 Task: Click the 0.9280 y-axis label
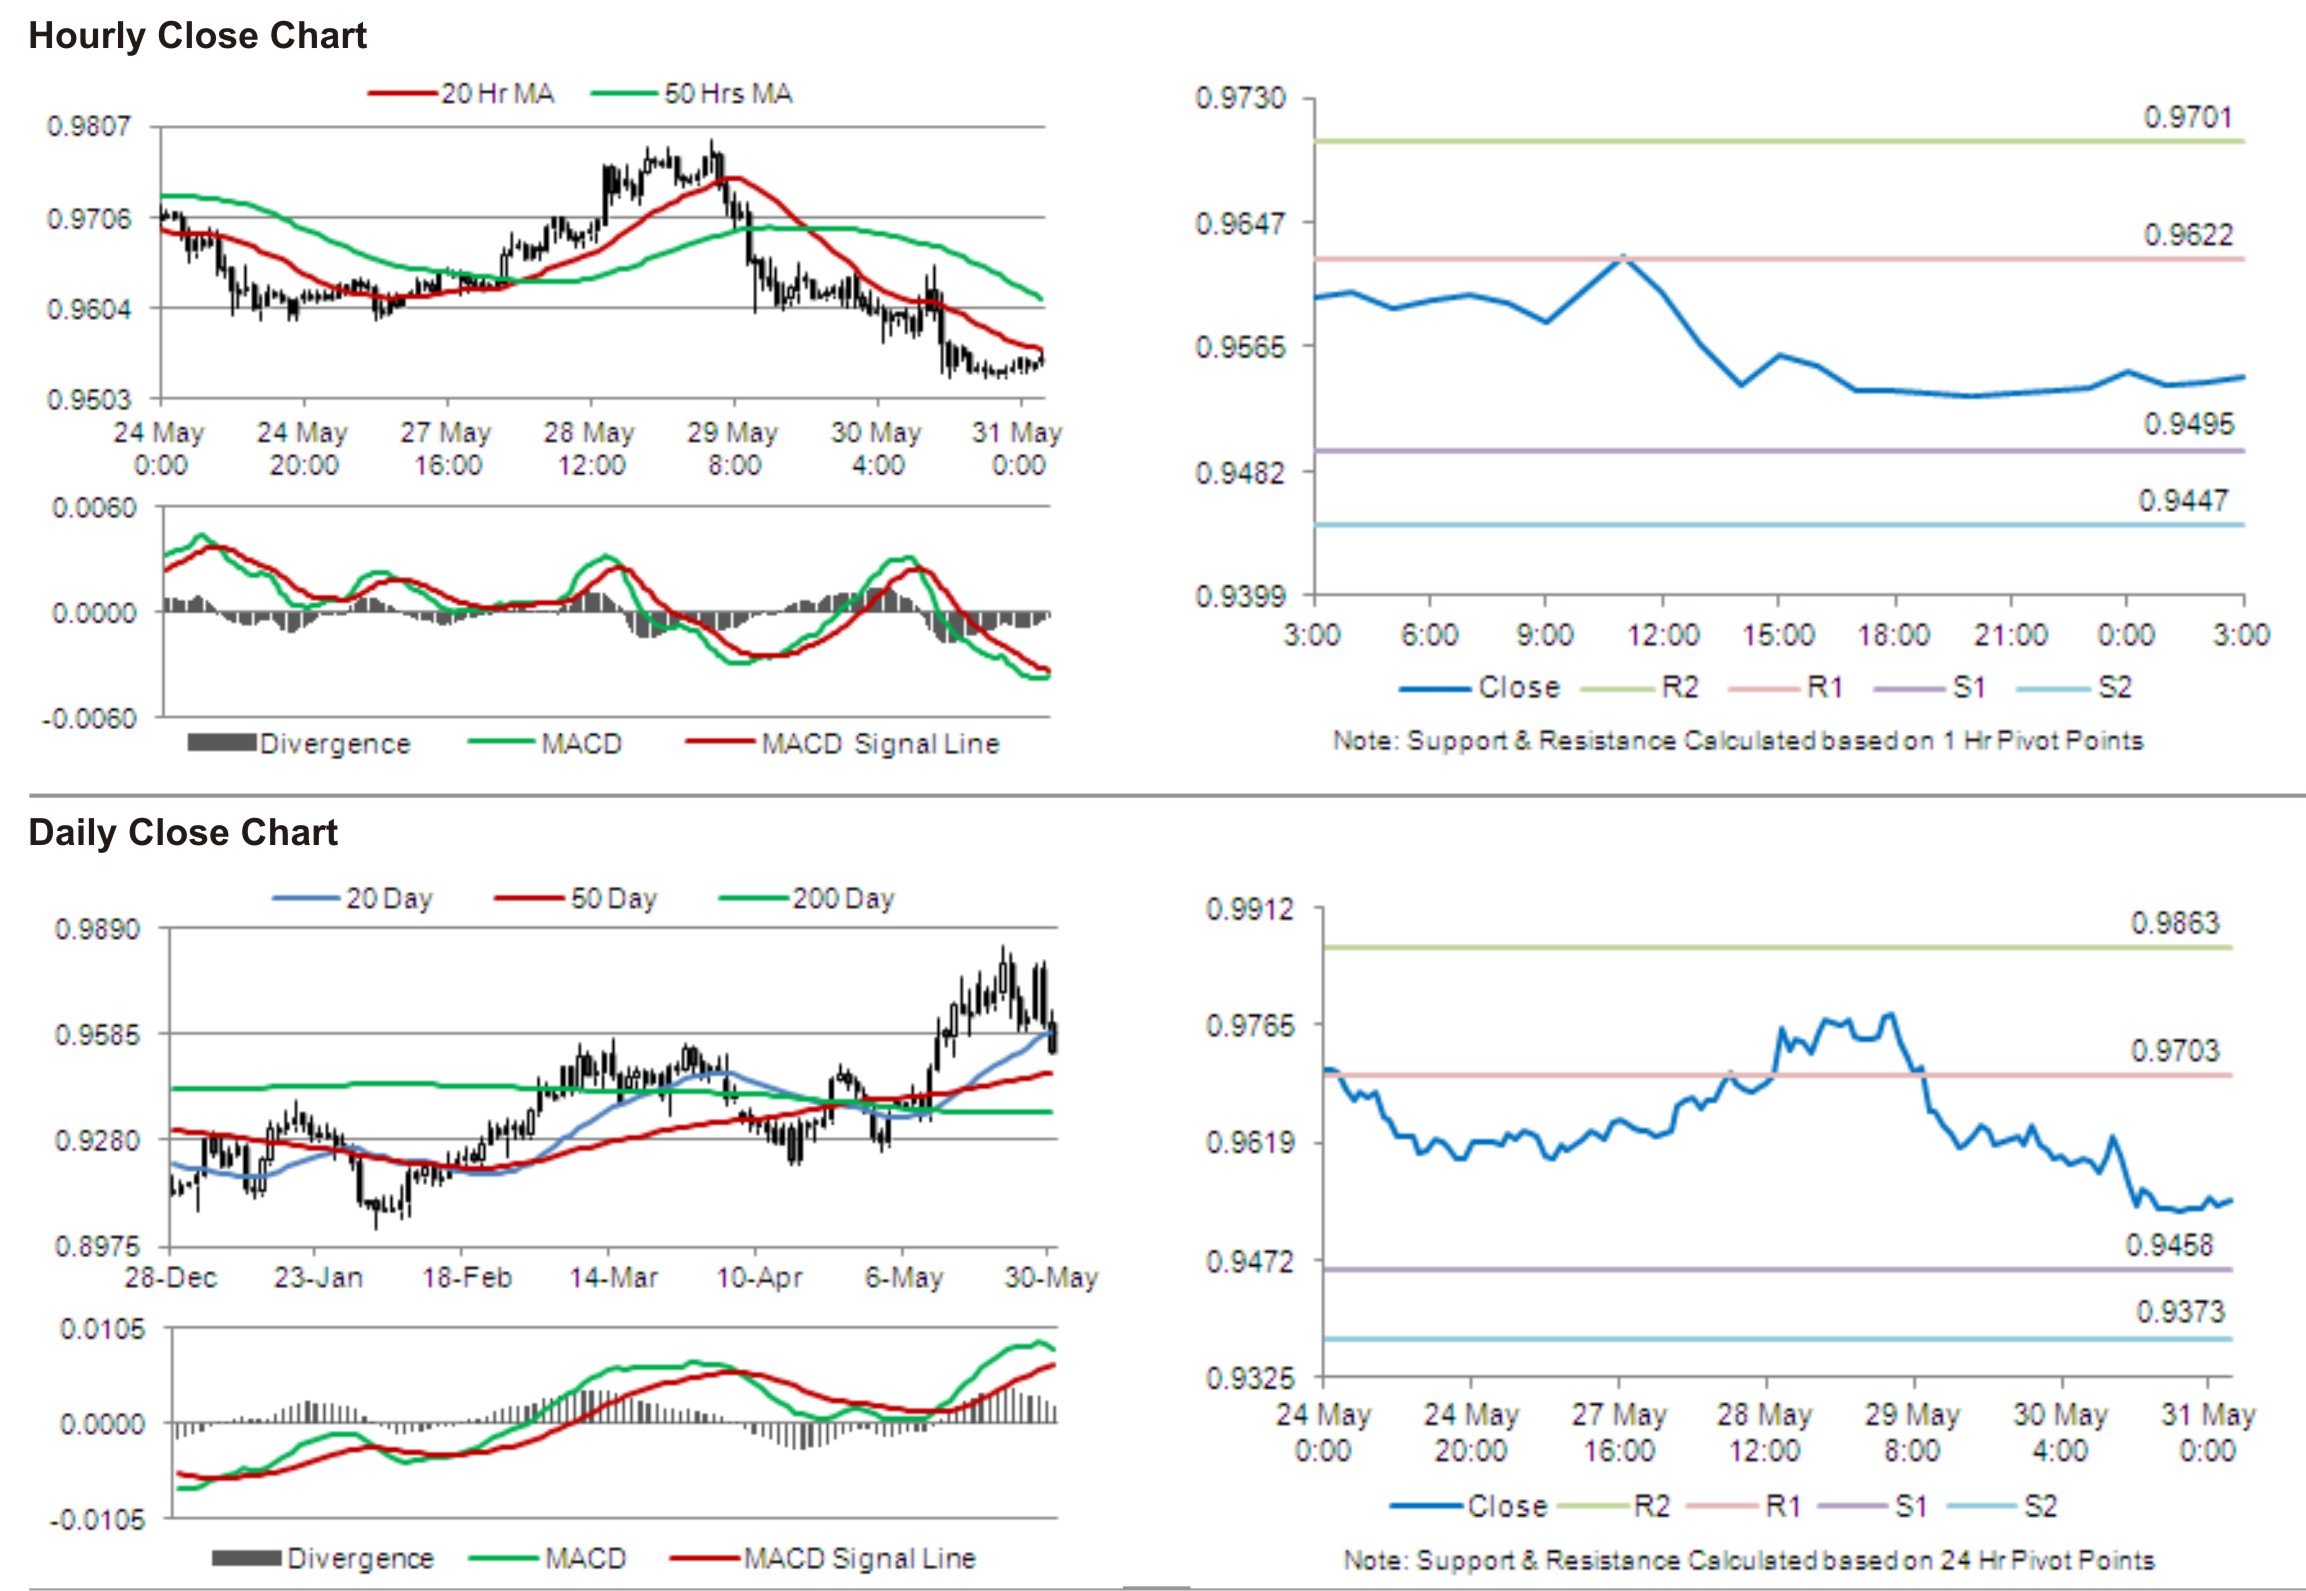(96, 1140)
